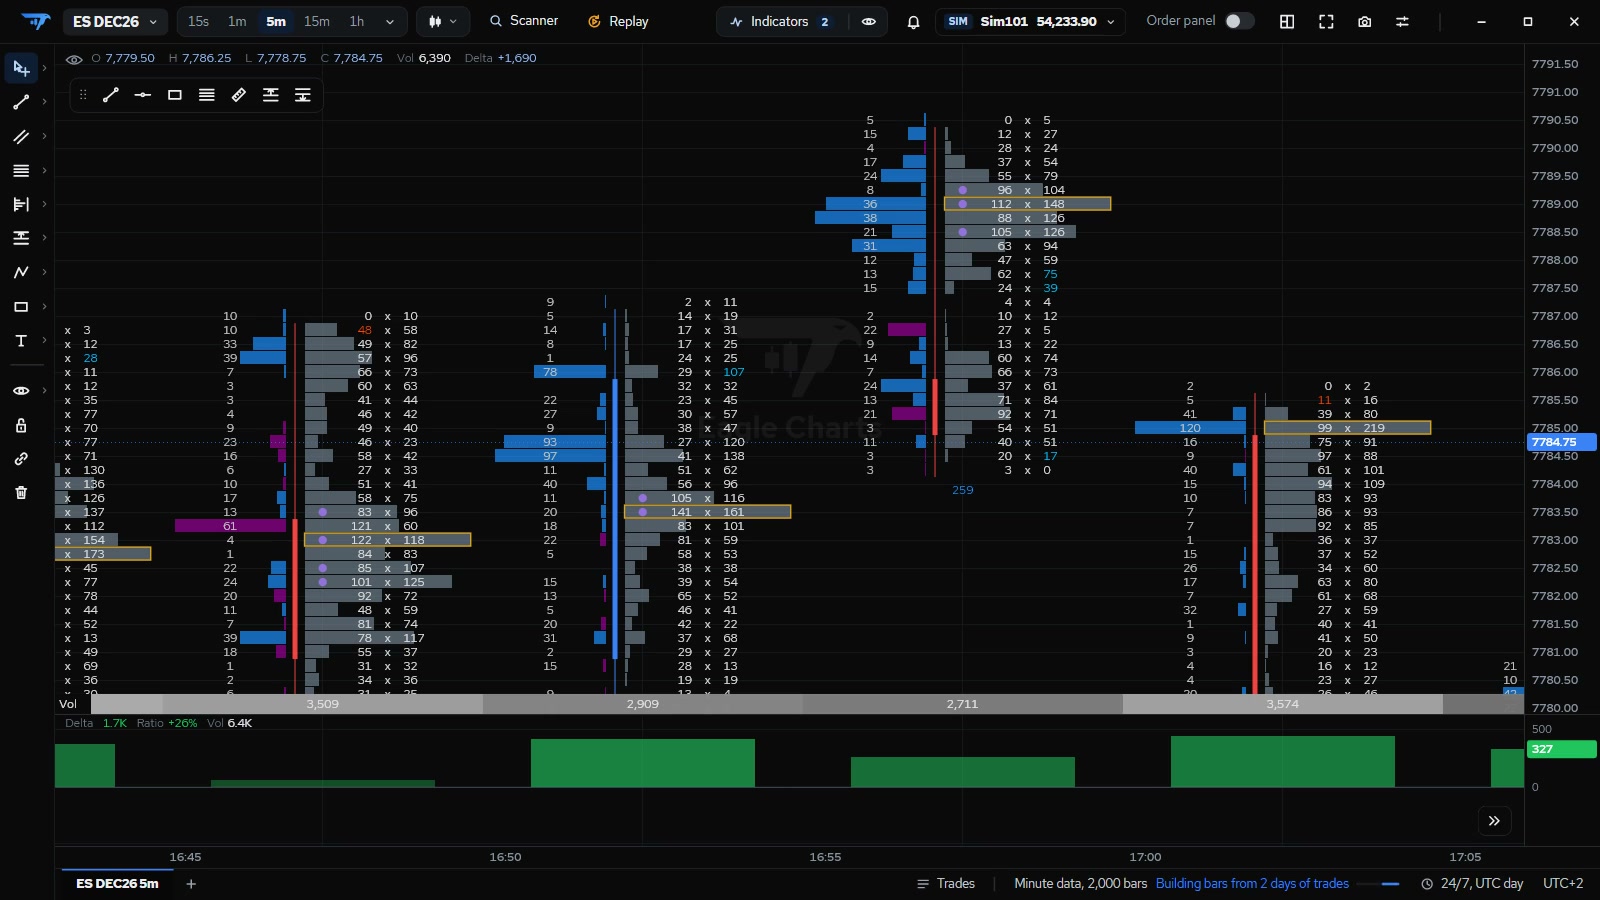Jump to latest bar with double arrow

coord(1494,821)
